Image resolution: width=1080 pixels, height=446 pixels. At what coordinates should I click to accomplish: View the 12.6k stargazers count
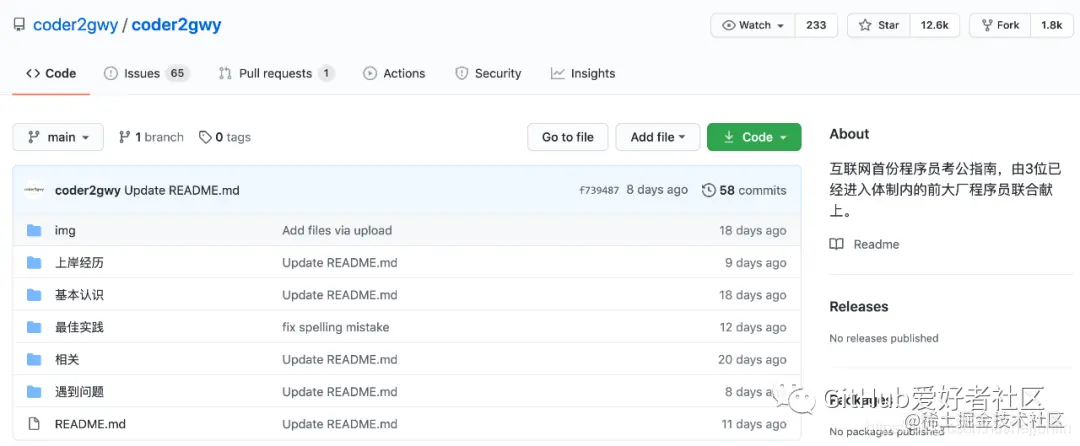click(x=935, y=25)
